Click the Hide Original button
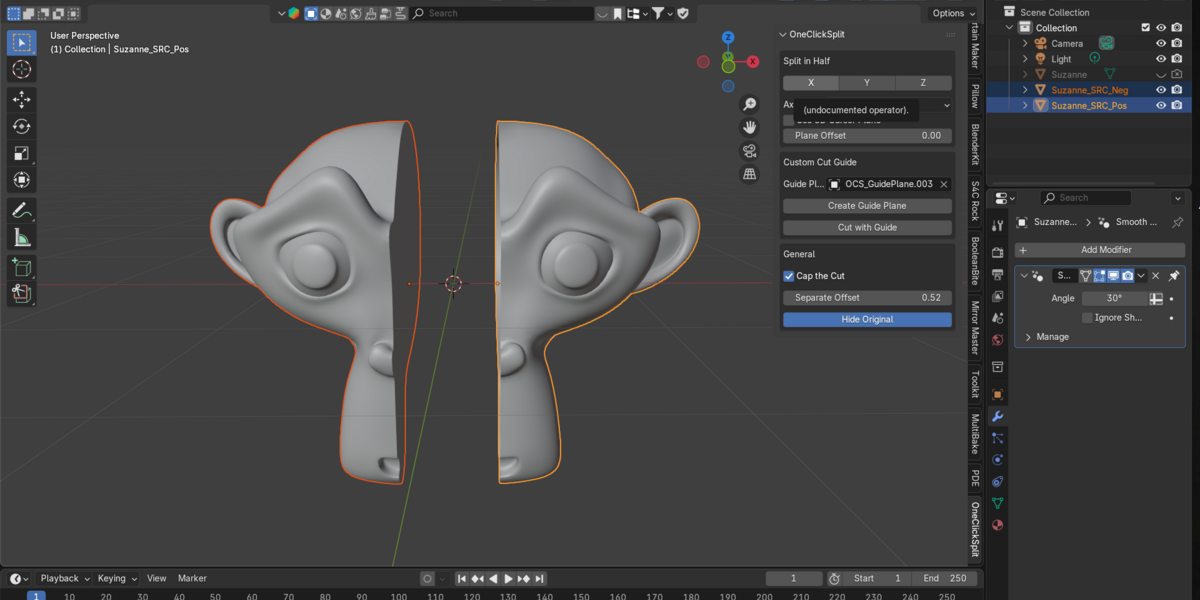 867,319
